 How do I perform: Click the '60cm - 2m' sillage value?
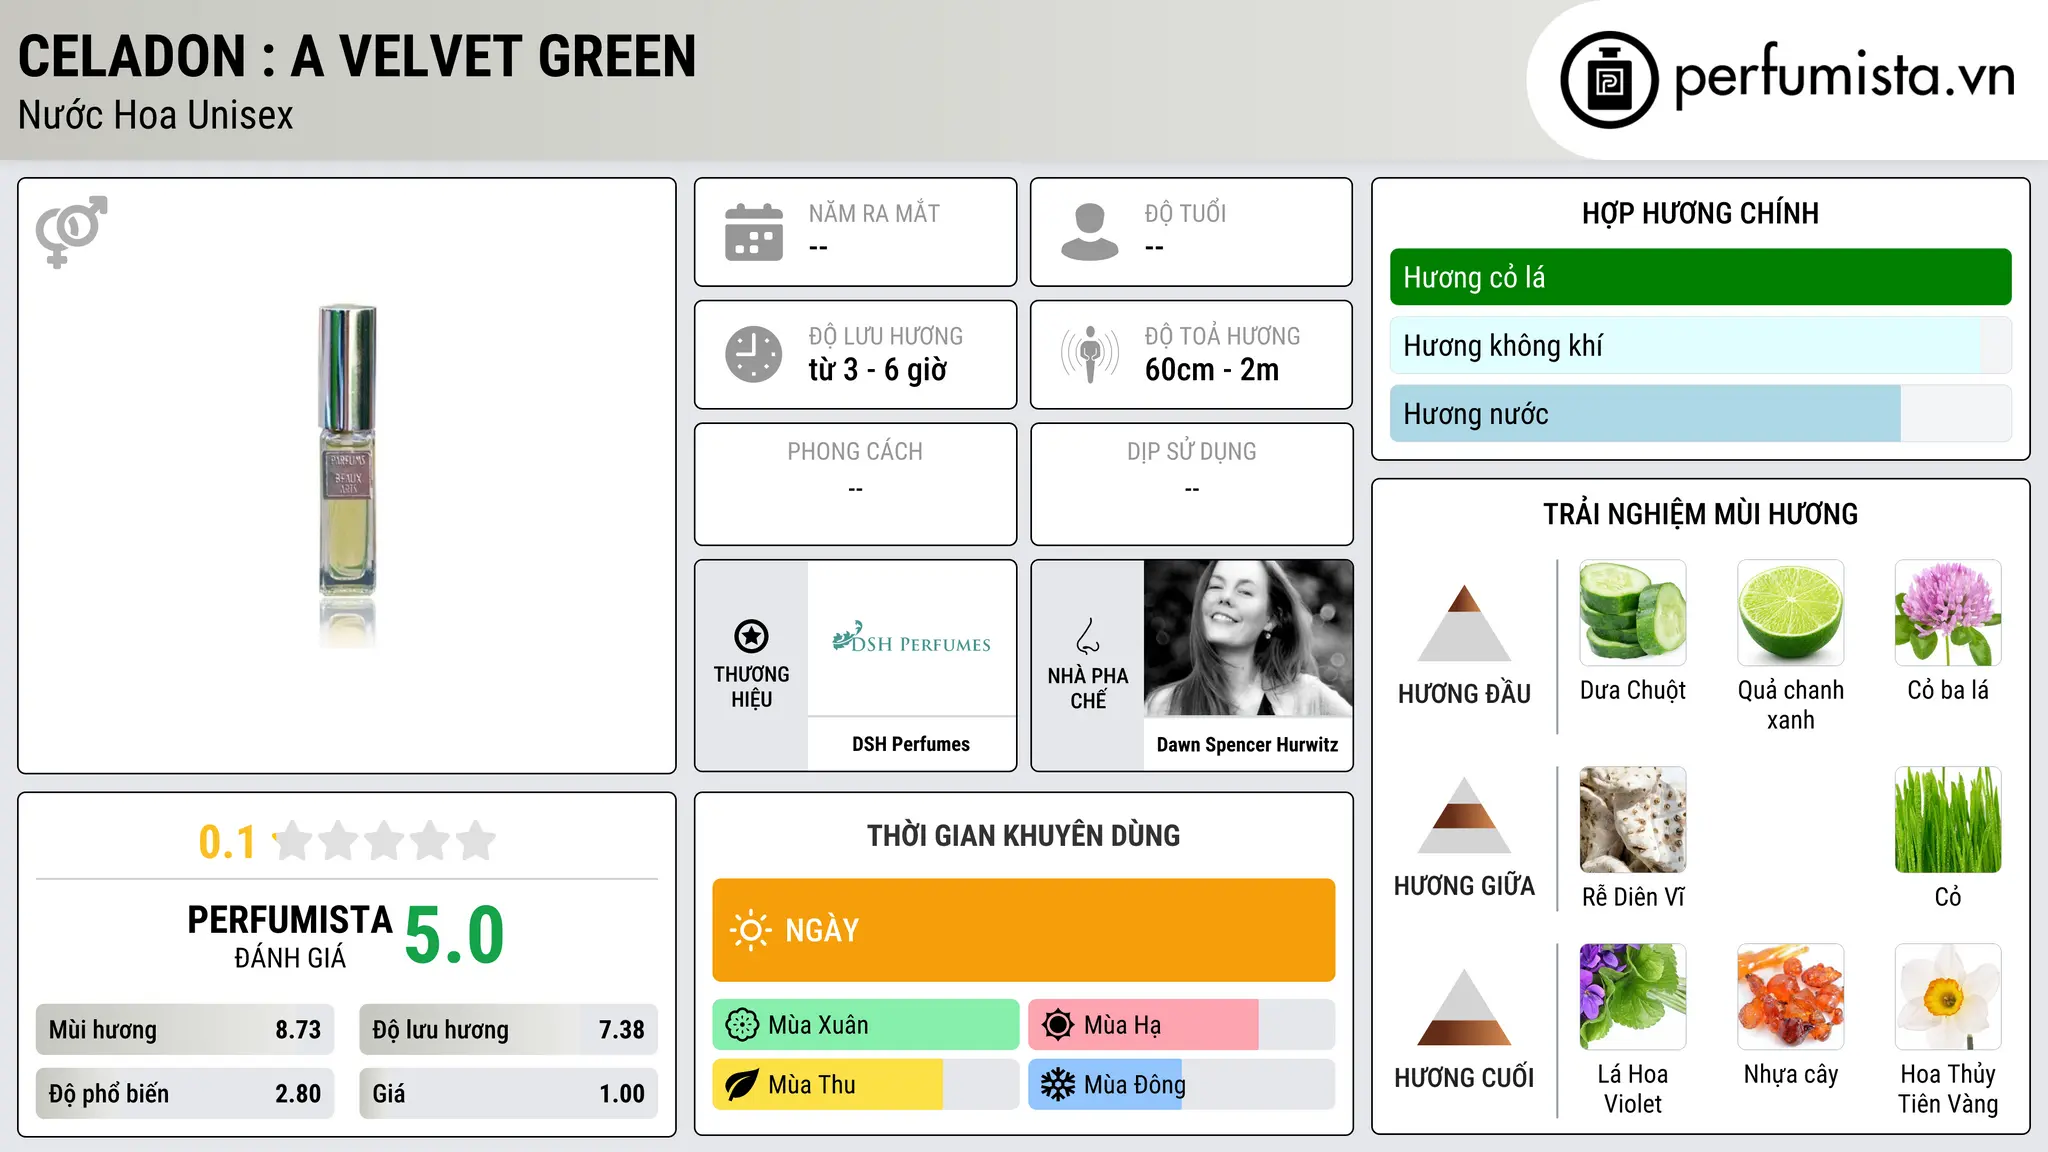1212,370
